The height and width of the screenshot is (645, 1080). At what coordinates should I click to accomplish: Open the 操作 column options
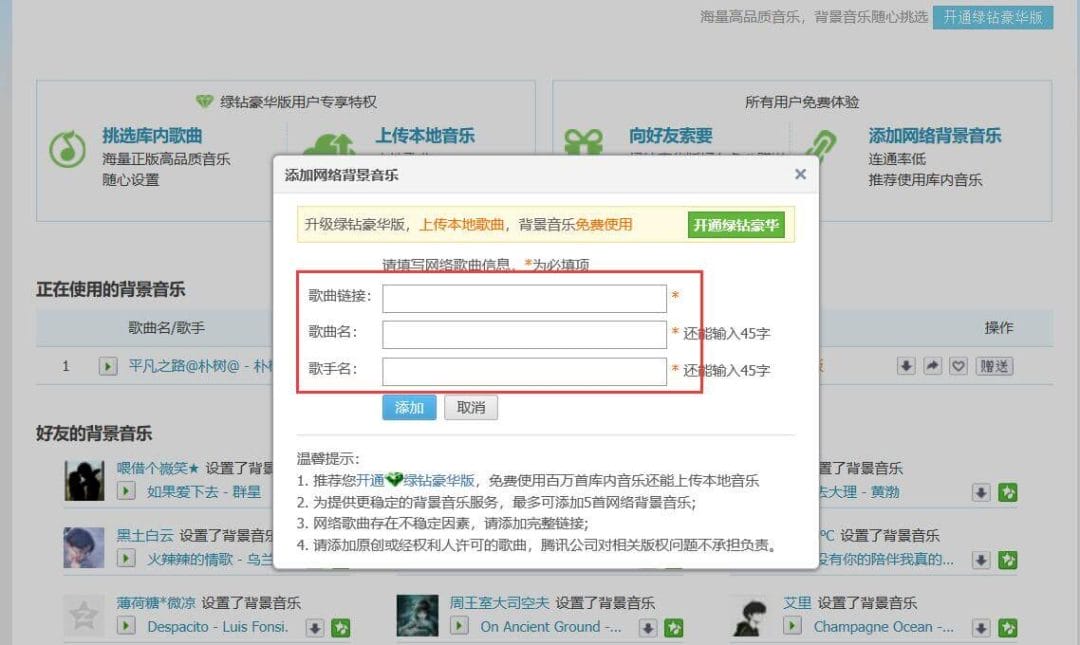999,327
